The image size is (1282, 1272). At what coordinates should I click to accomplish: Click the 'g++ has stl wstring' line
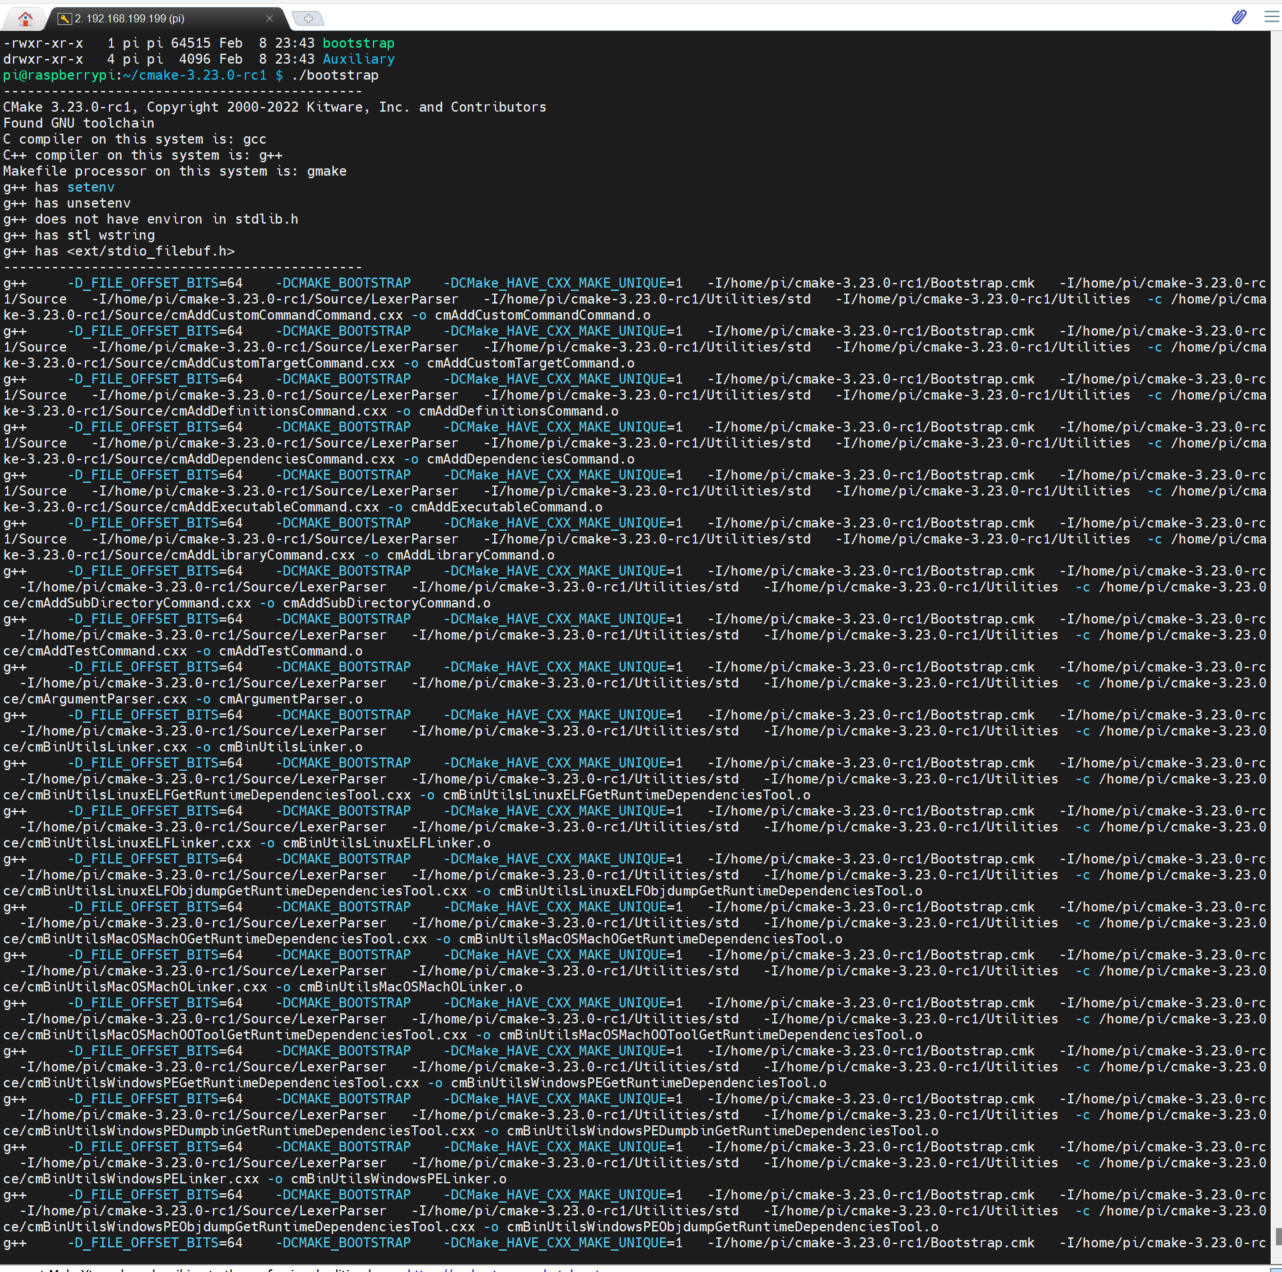coord(79,235)
